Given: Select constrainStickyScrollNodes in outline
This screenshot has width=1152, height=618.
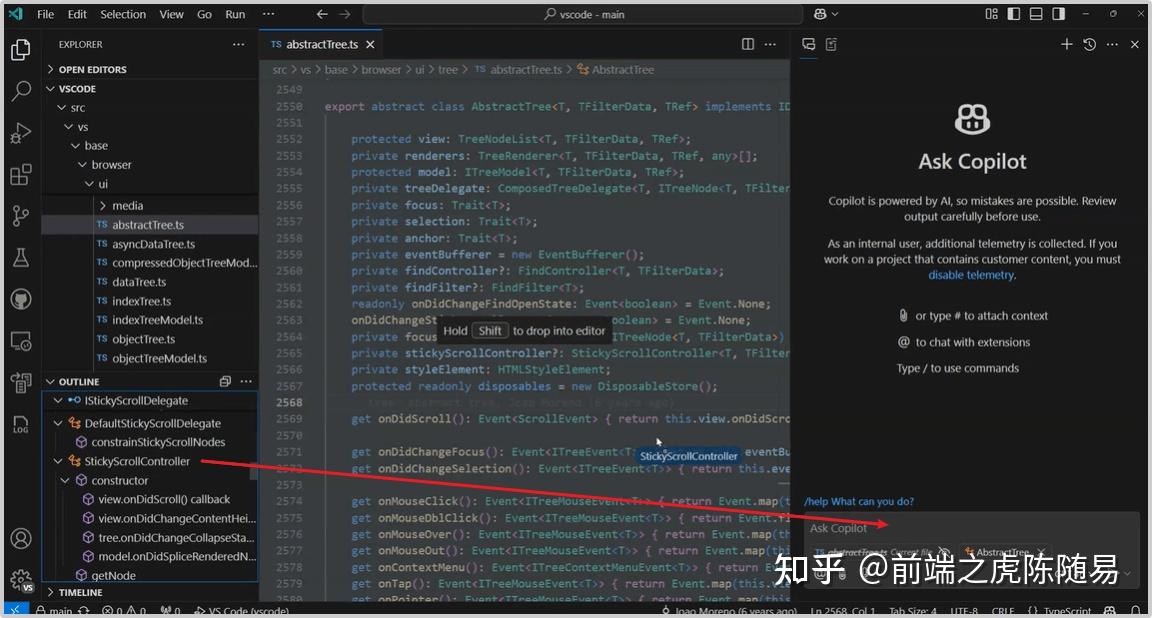Looking at the screenshot, I should tap(158, 442).
